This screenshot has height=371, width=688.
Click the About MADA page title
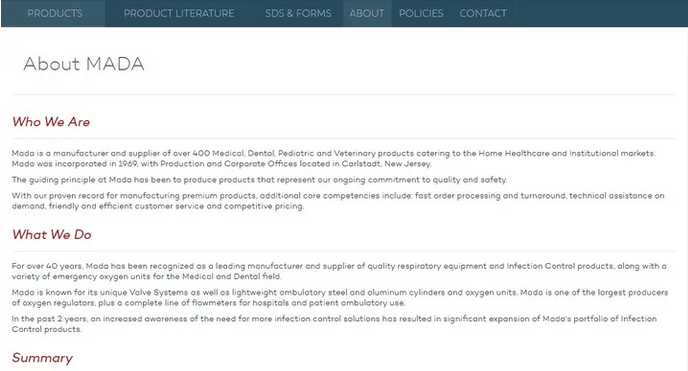coord(84,64)
